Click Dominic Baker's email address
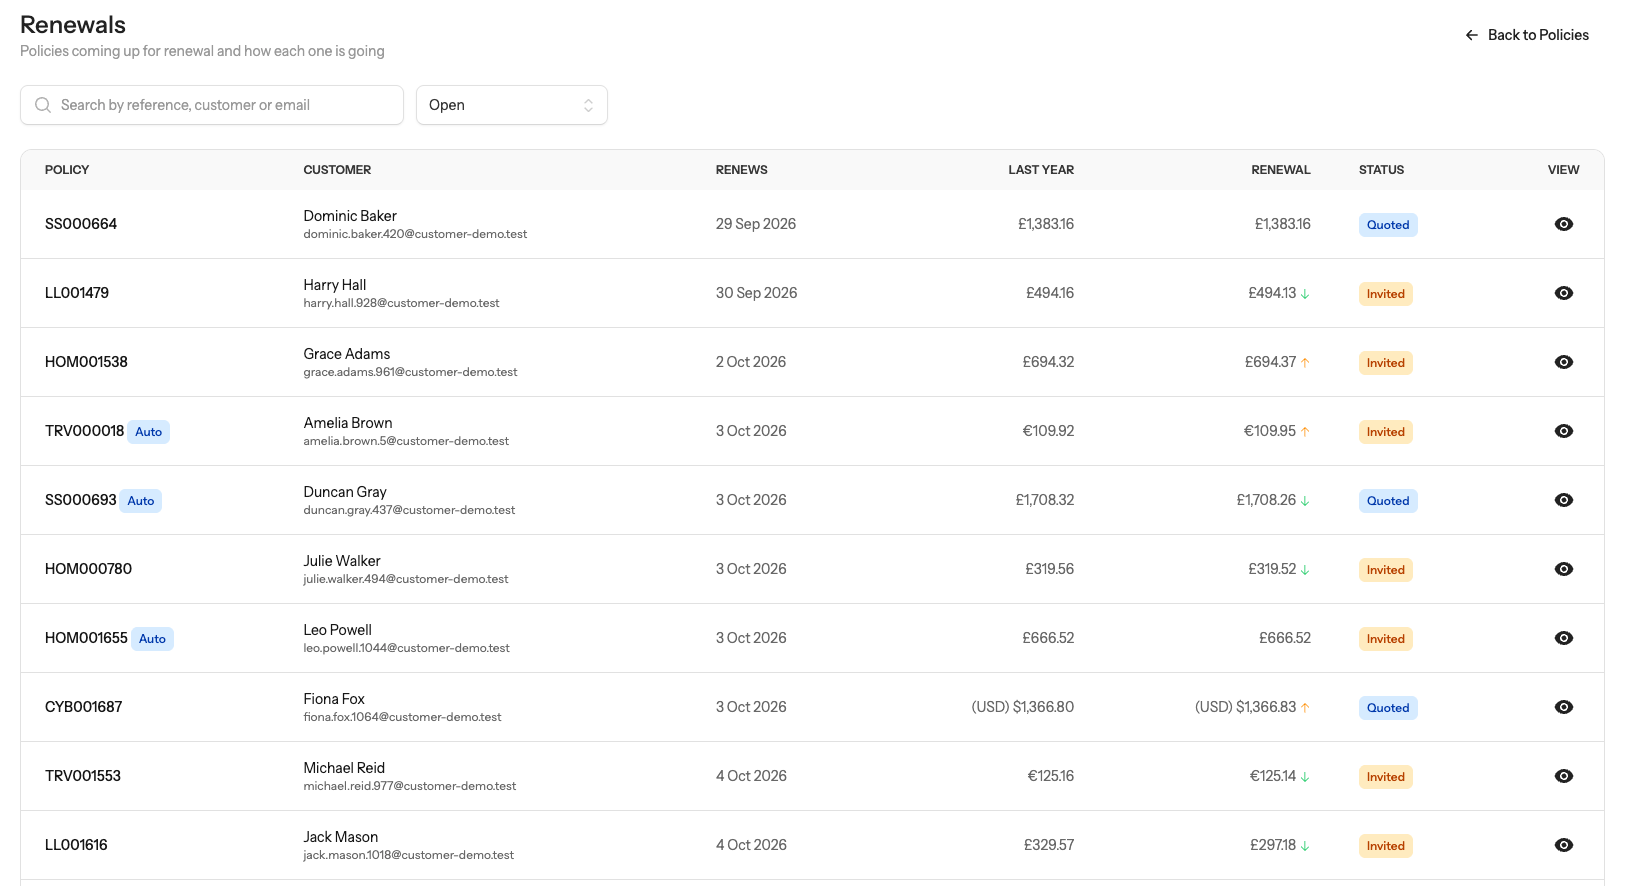 click(x=415, y=234)
